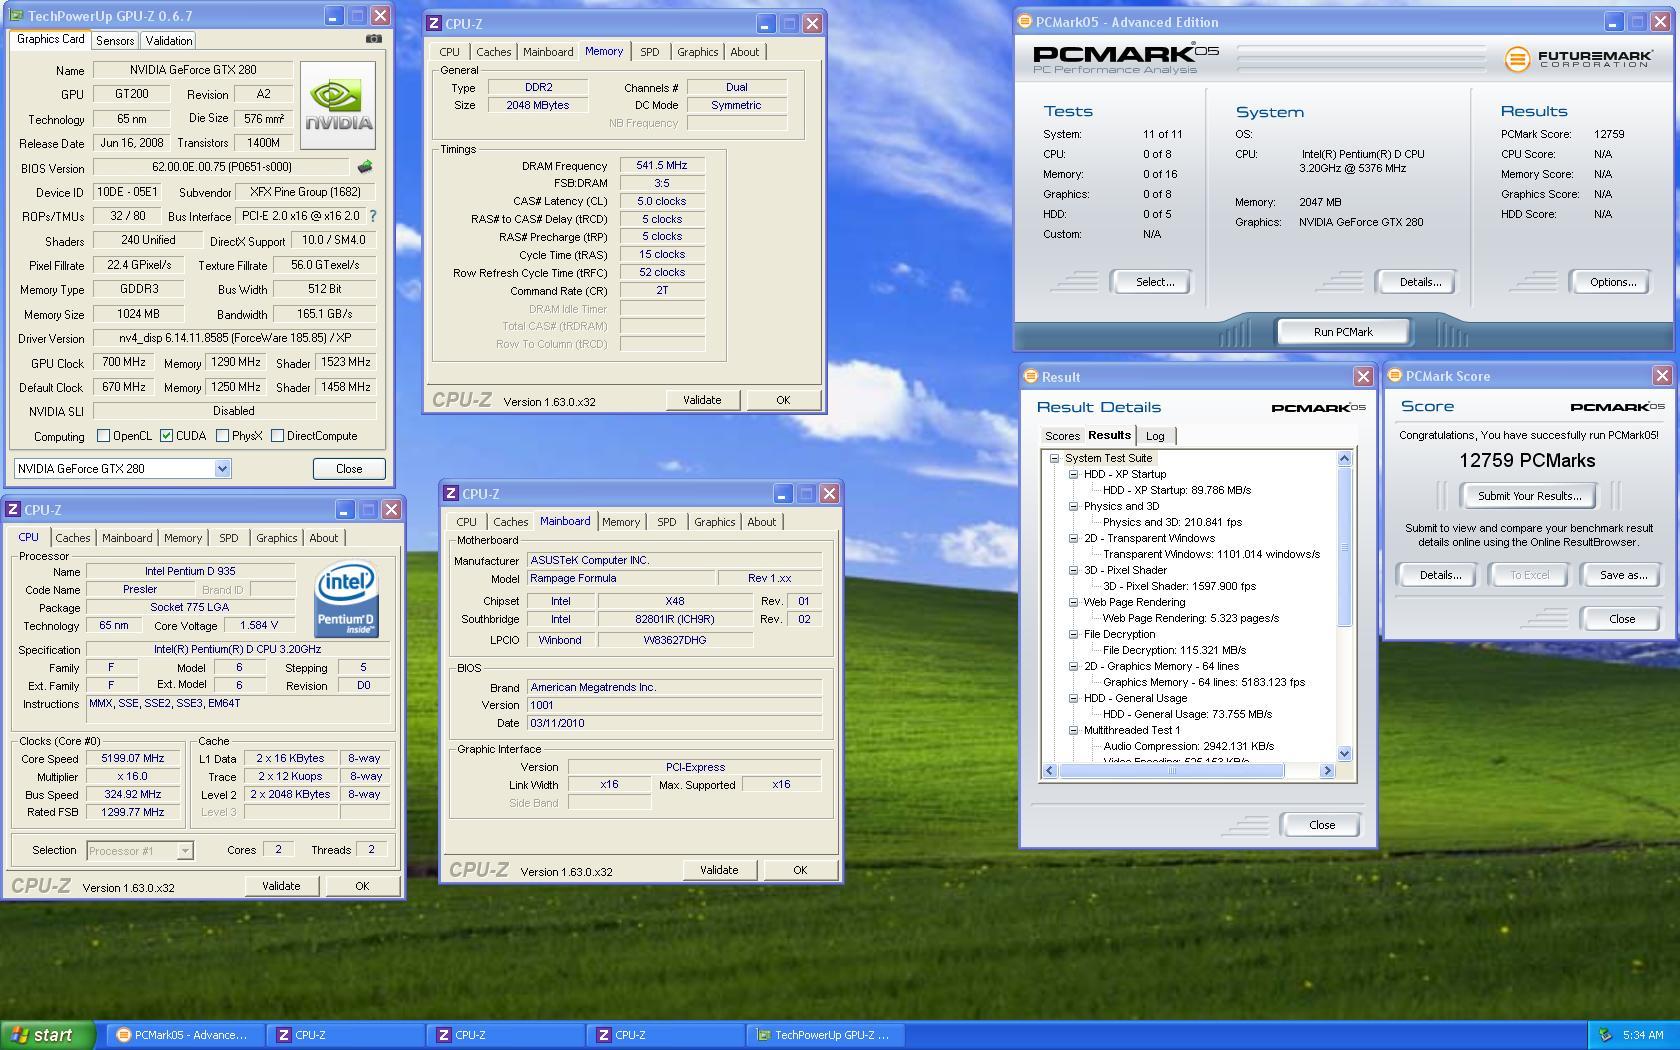Select the 'Physics and 3D: 210.841 fps' row
Image resolution: width=1680 pixels, height=1050 pixels.
1172,522
